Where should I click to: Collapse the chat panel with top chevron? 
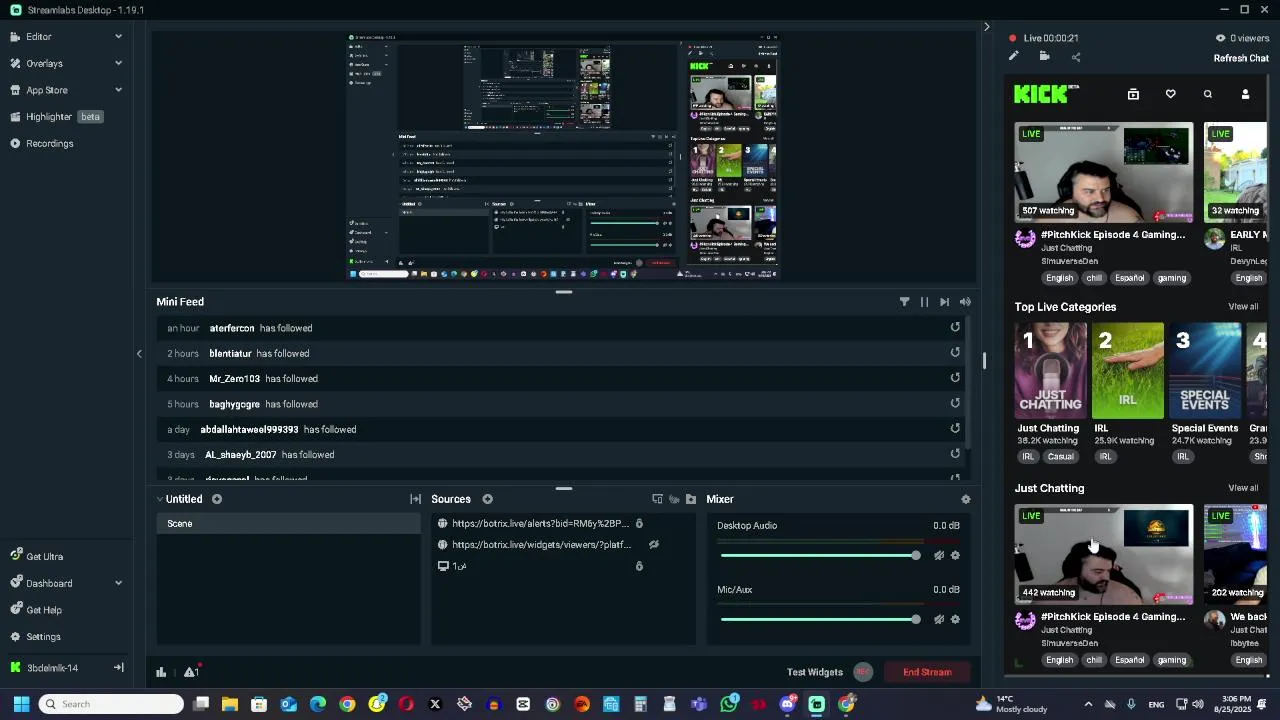coord(986,27)
